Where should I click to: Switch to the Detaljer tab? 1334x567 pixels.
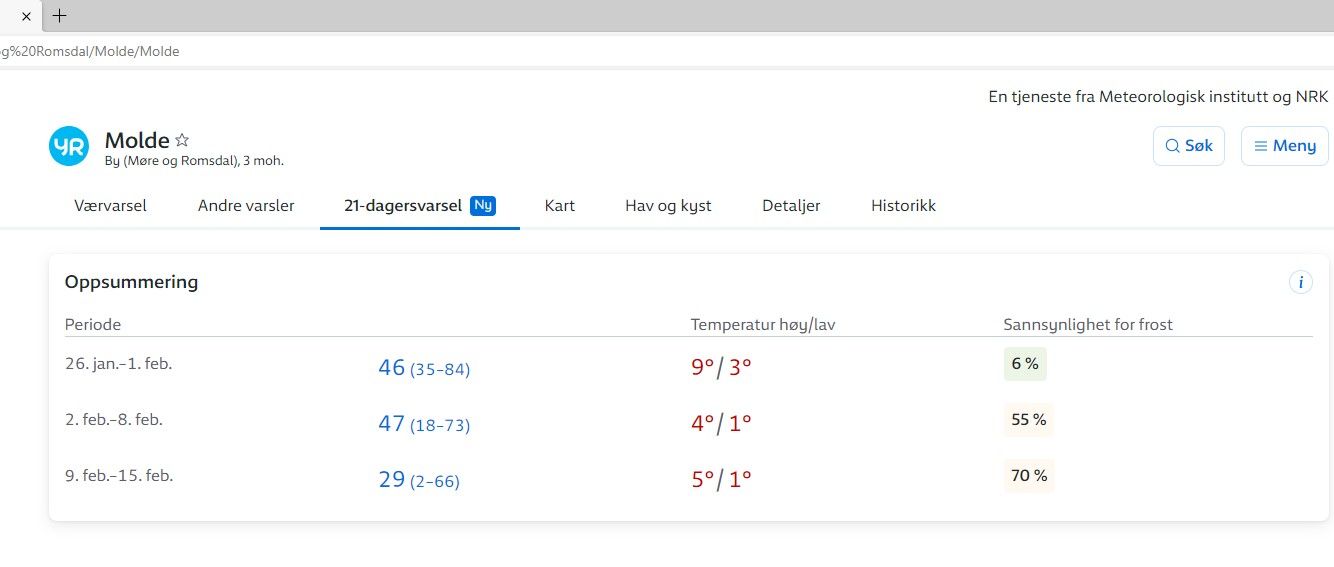(x=791, y=206)
